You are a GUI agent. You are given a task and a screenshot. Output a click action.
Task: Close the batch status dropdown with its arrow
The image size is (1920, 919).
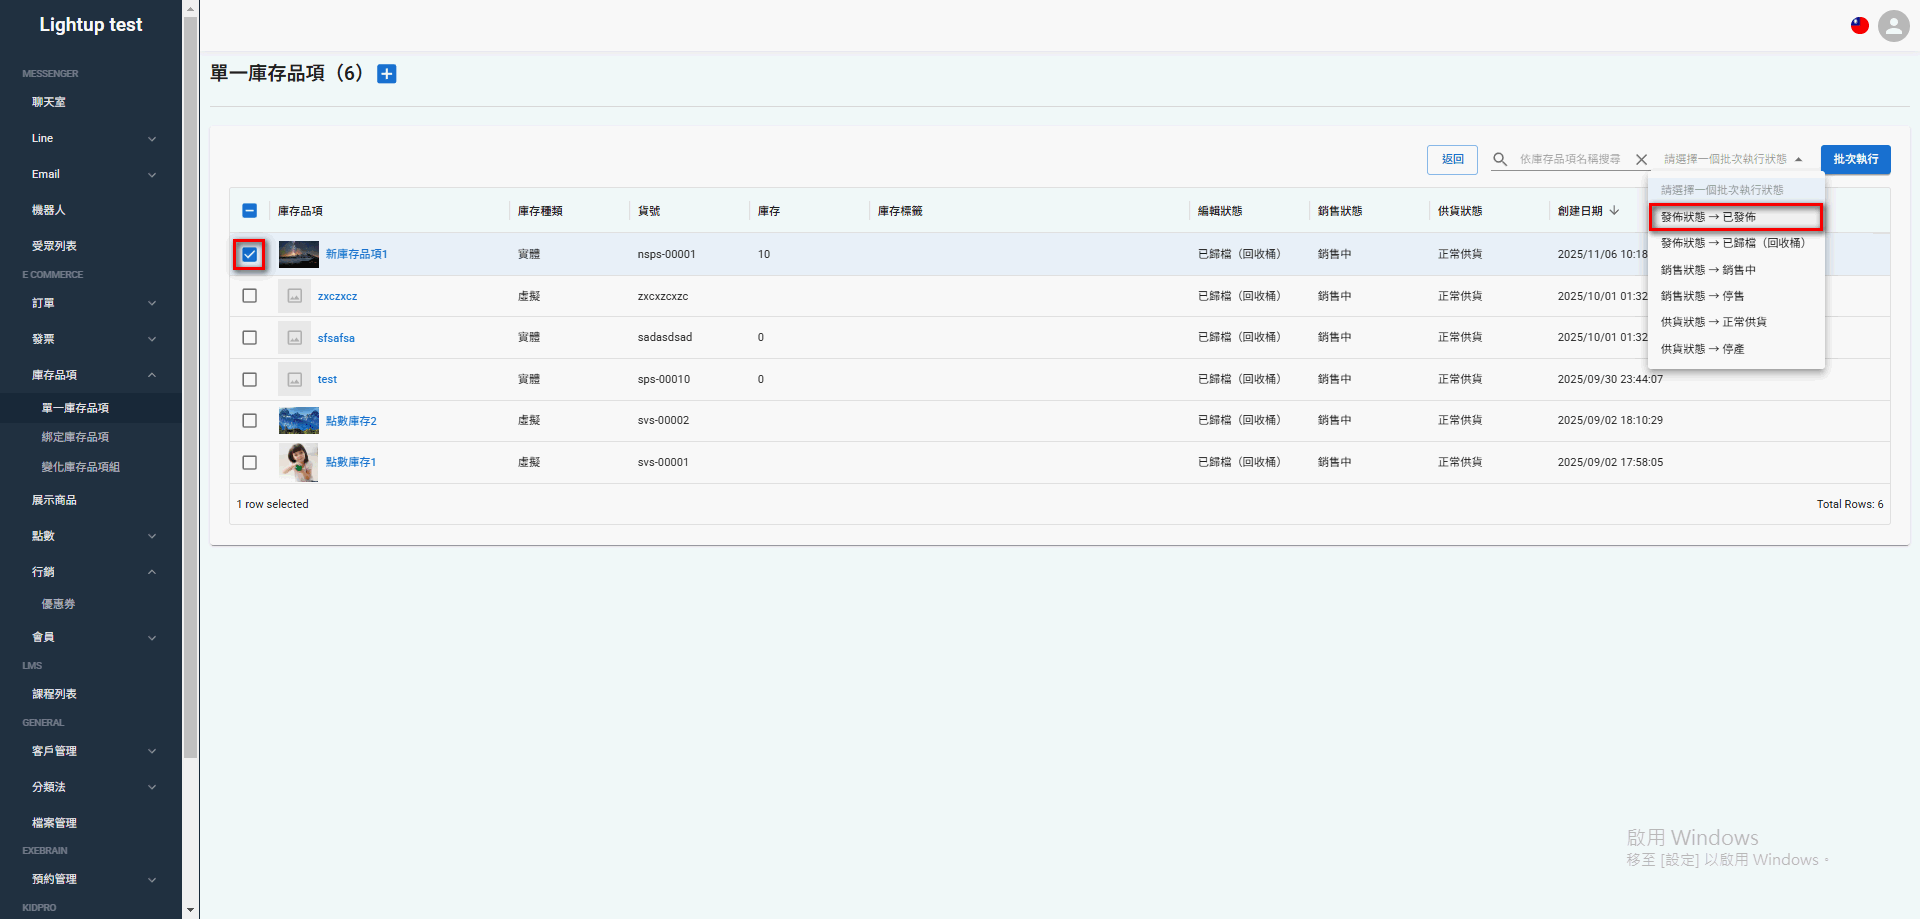[x=1800, y=158]
